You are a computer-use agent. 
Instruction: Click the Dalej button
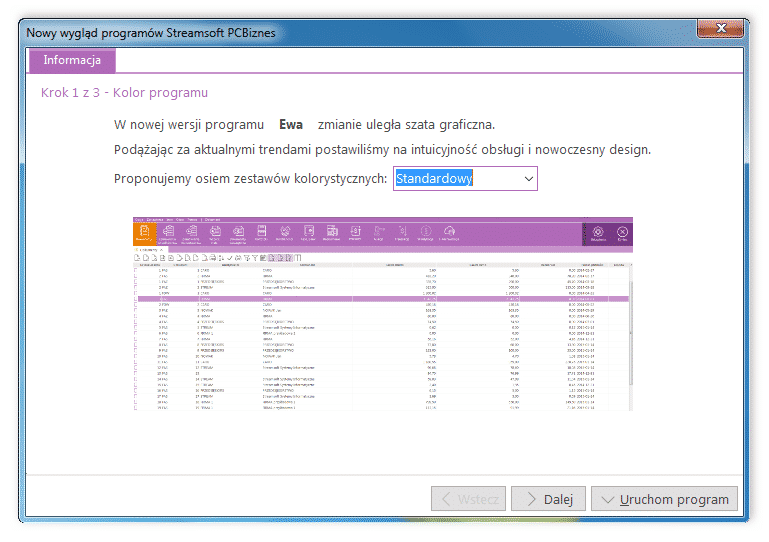coord(548,499)
